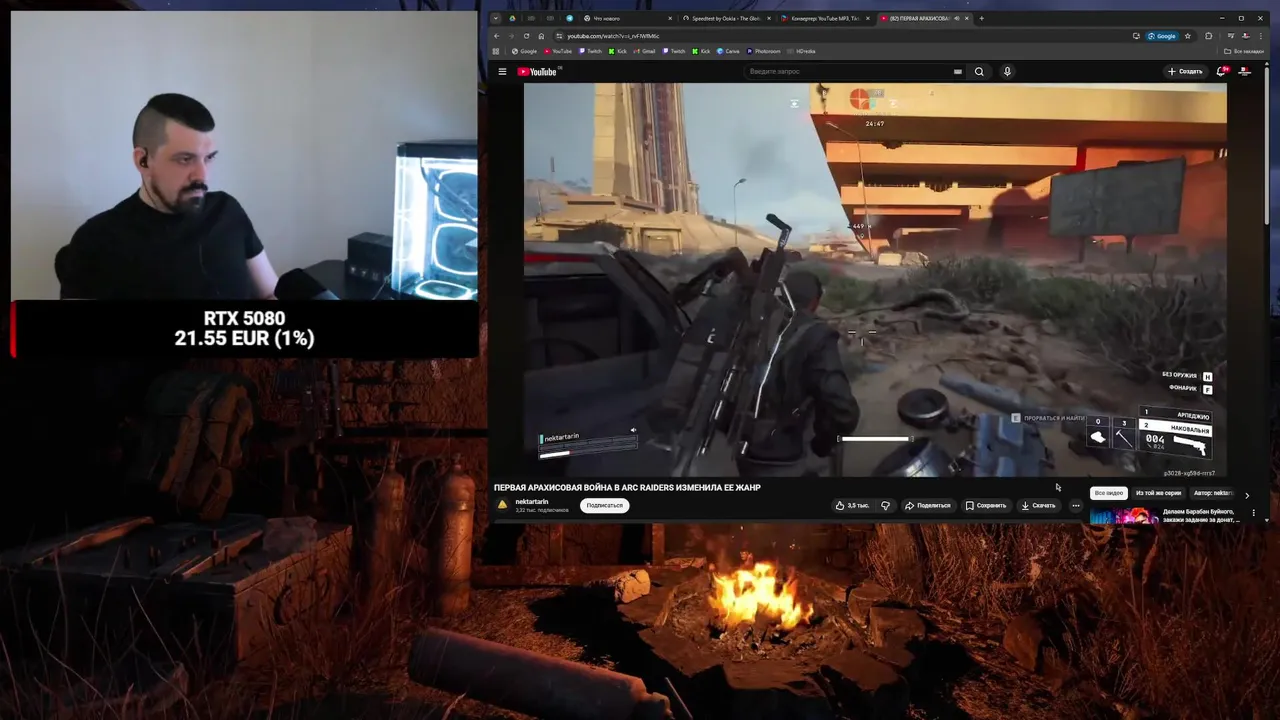Open the HDrezka bookmark
The height and width of the screenshot is (720, 1280).
802,51
